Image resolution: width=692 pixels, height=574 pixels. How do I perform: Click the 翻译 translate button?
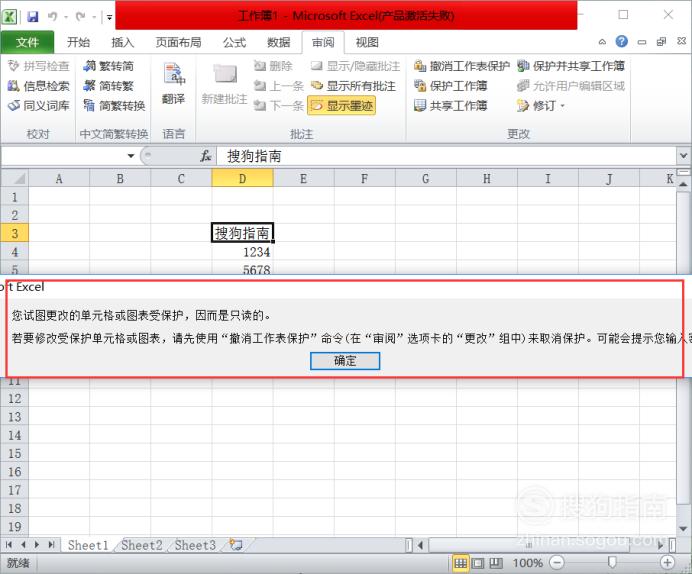173,84
